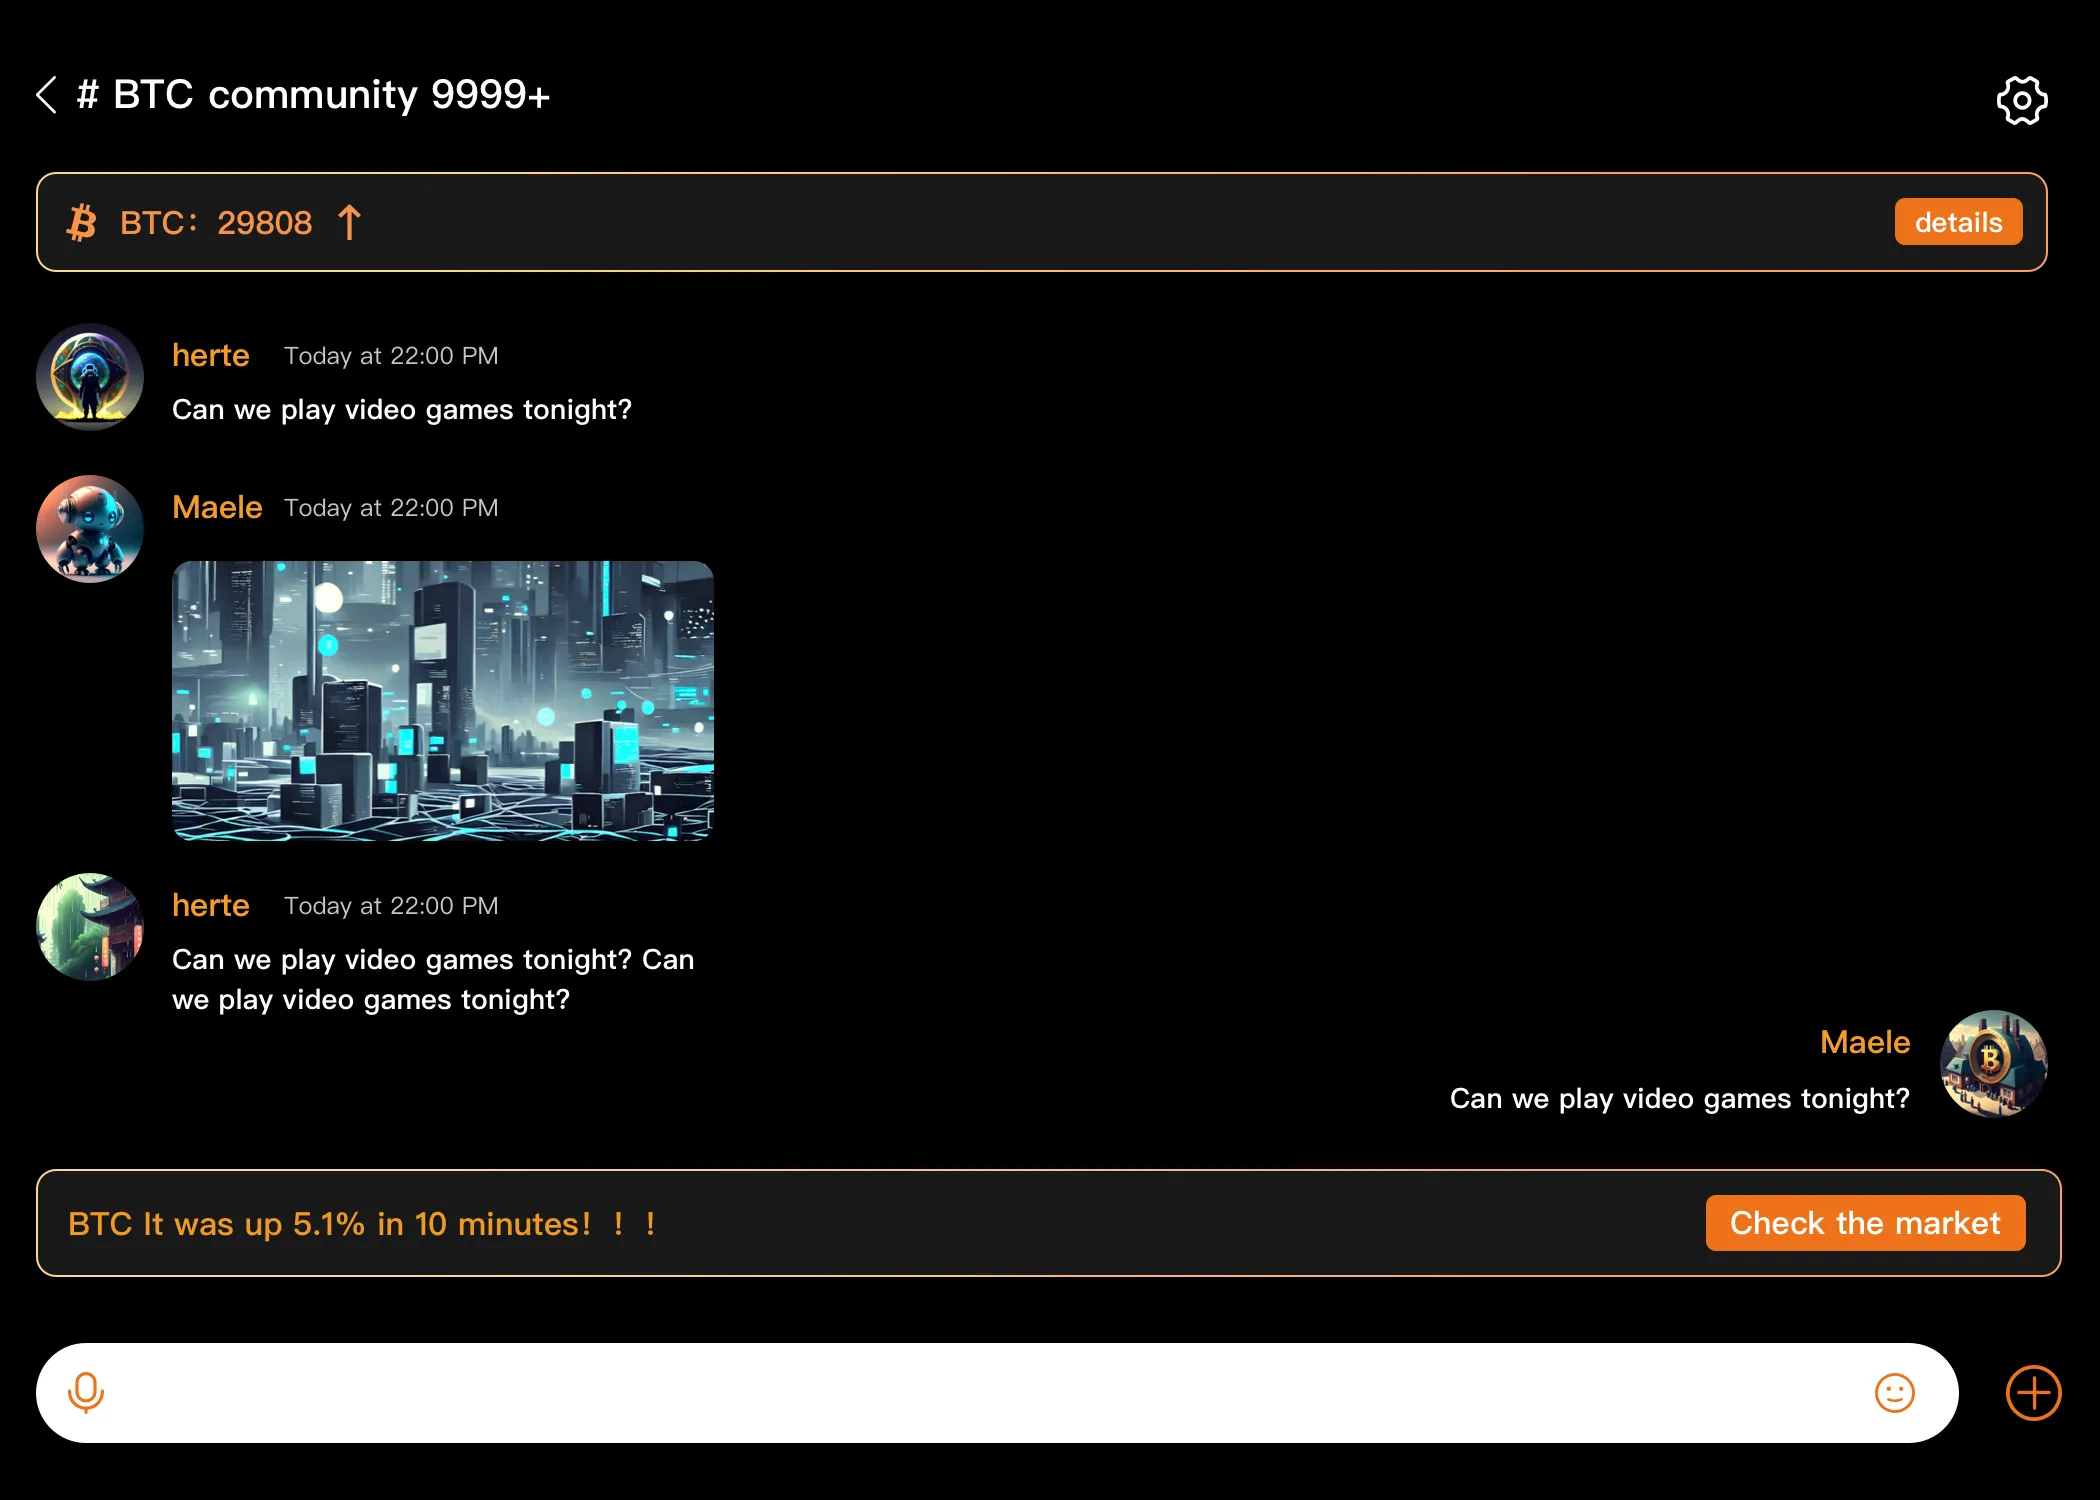2100x1500 pixels.
Task: Check the market for BTC surge
Action: 1865,1222
